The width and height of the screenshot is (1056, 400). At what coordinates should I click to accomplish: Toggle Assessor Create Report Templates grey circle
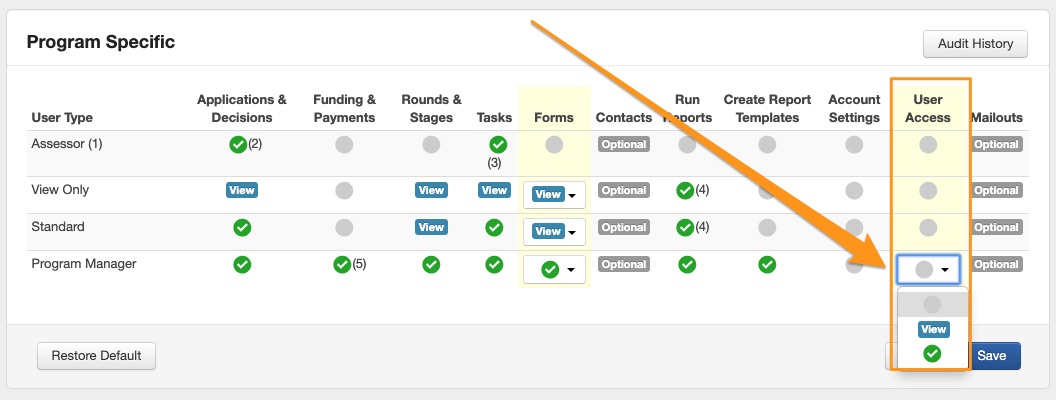767,145
